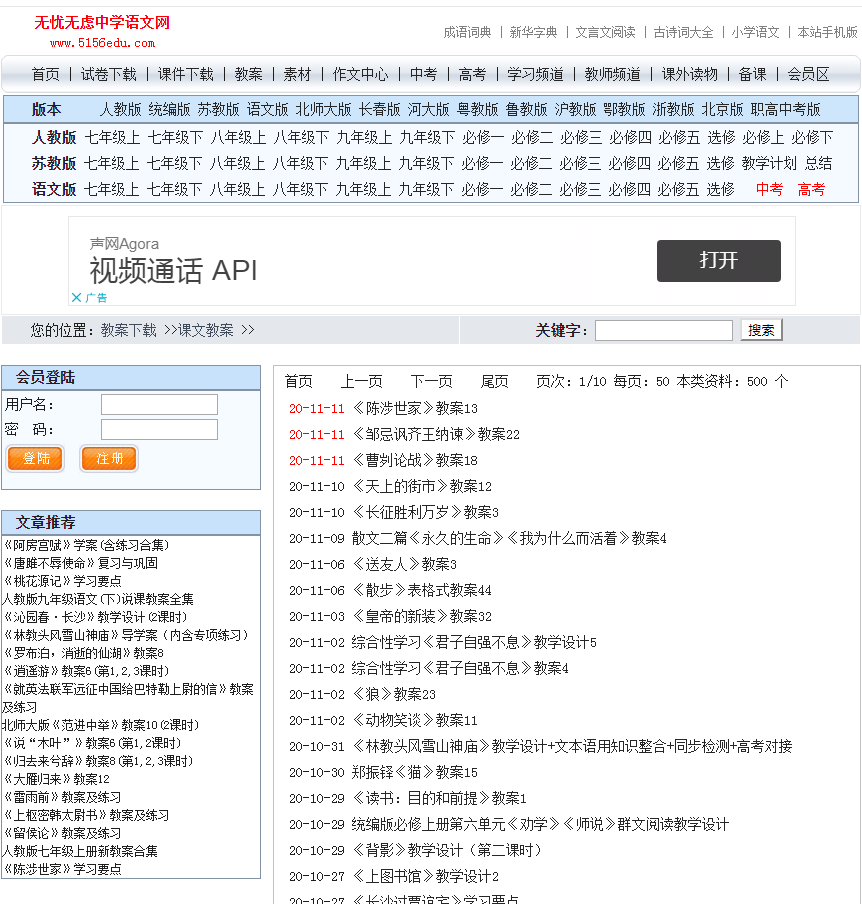862x904 pixels.
Task: Click the 登陆 login button
Action: point(35,458)
